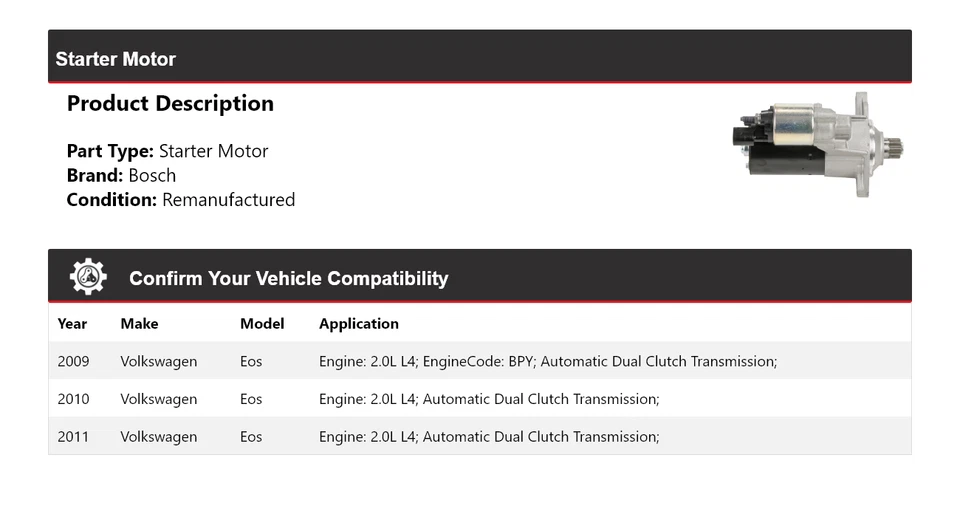Click the Model column header
Viewport: 960px width, 517px height.
(x=262, y=323)
